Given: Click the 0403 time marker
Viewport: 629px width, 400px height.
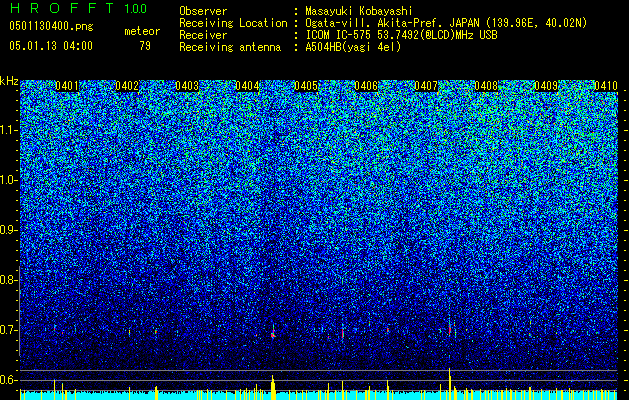Looking at the screenshot, I should pyautogui.click(x=187, y=86).
